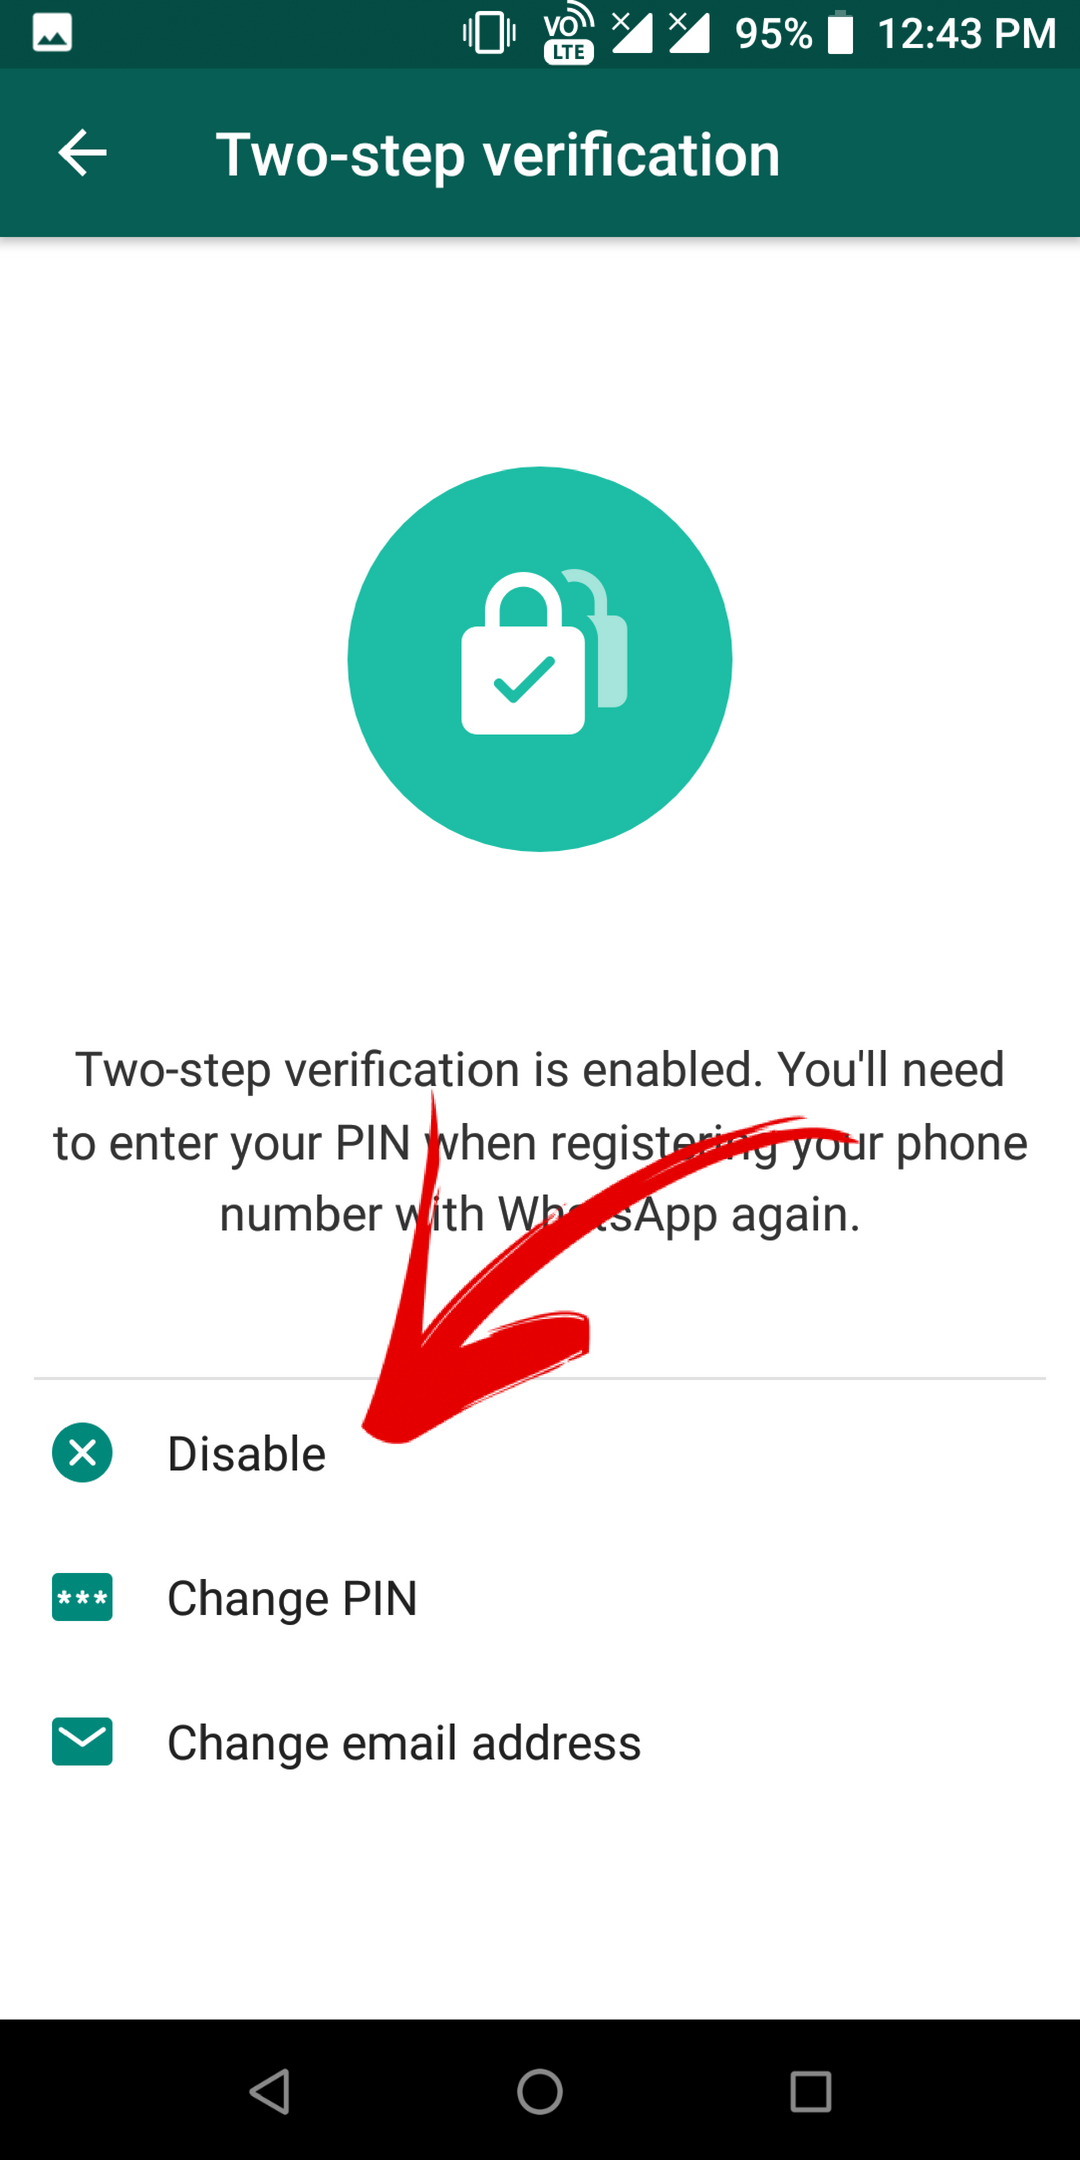The width and height of the screenshot is (1080, 2160).
Task: Tap the image notification icon in status bar
Action: [52, 33]
